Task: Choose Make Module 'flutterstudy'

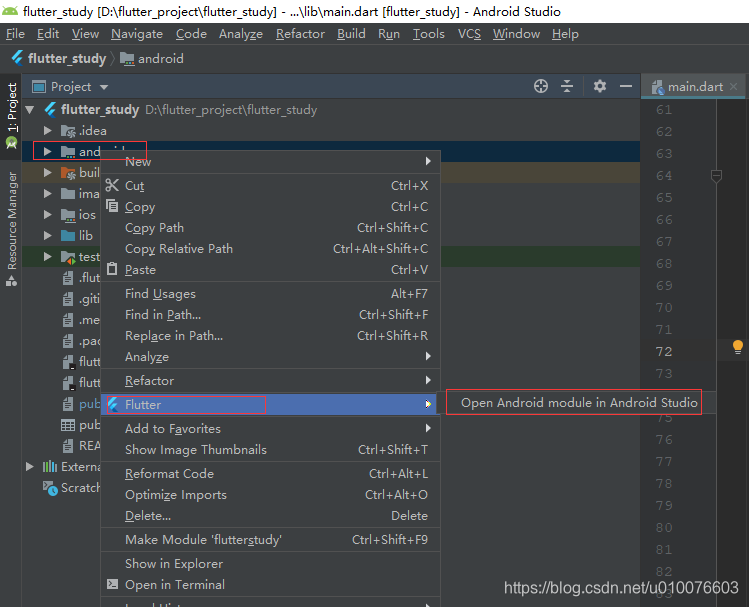Action: click(270, 540)
